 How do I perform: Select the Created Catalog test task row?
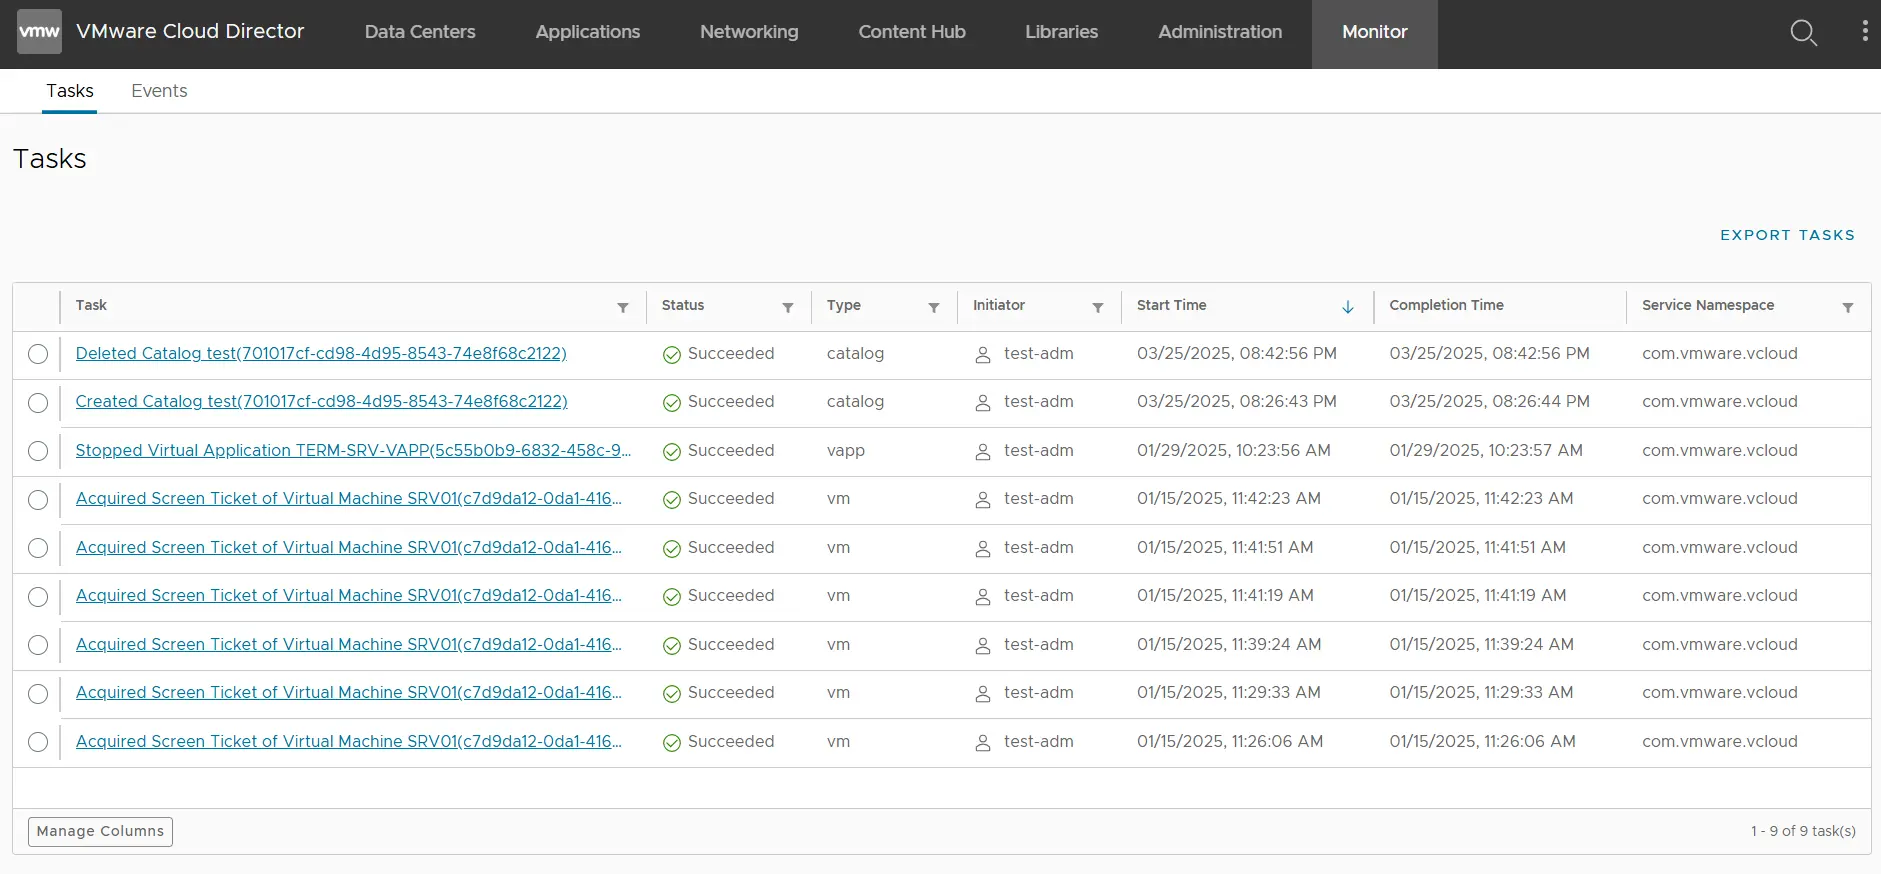pos(38,403)
